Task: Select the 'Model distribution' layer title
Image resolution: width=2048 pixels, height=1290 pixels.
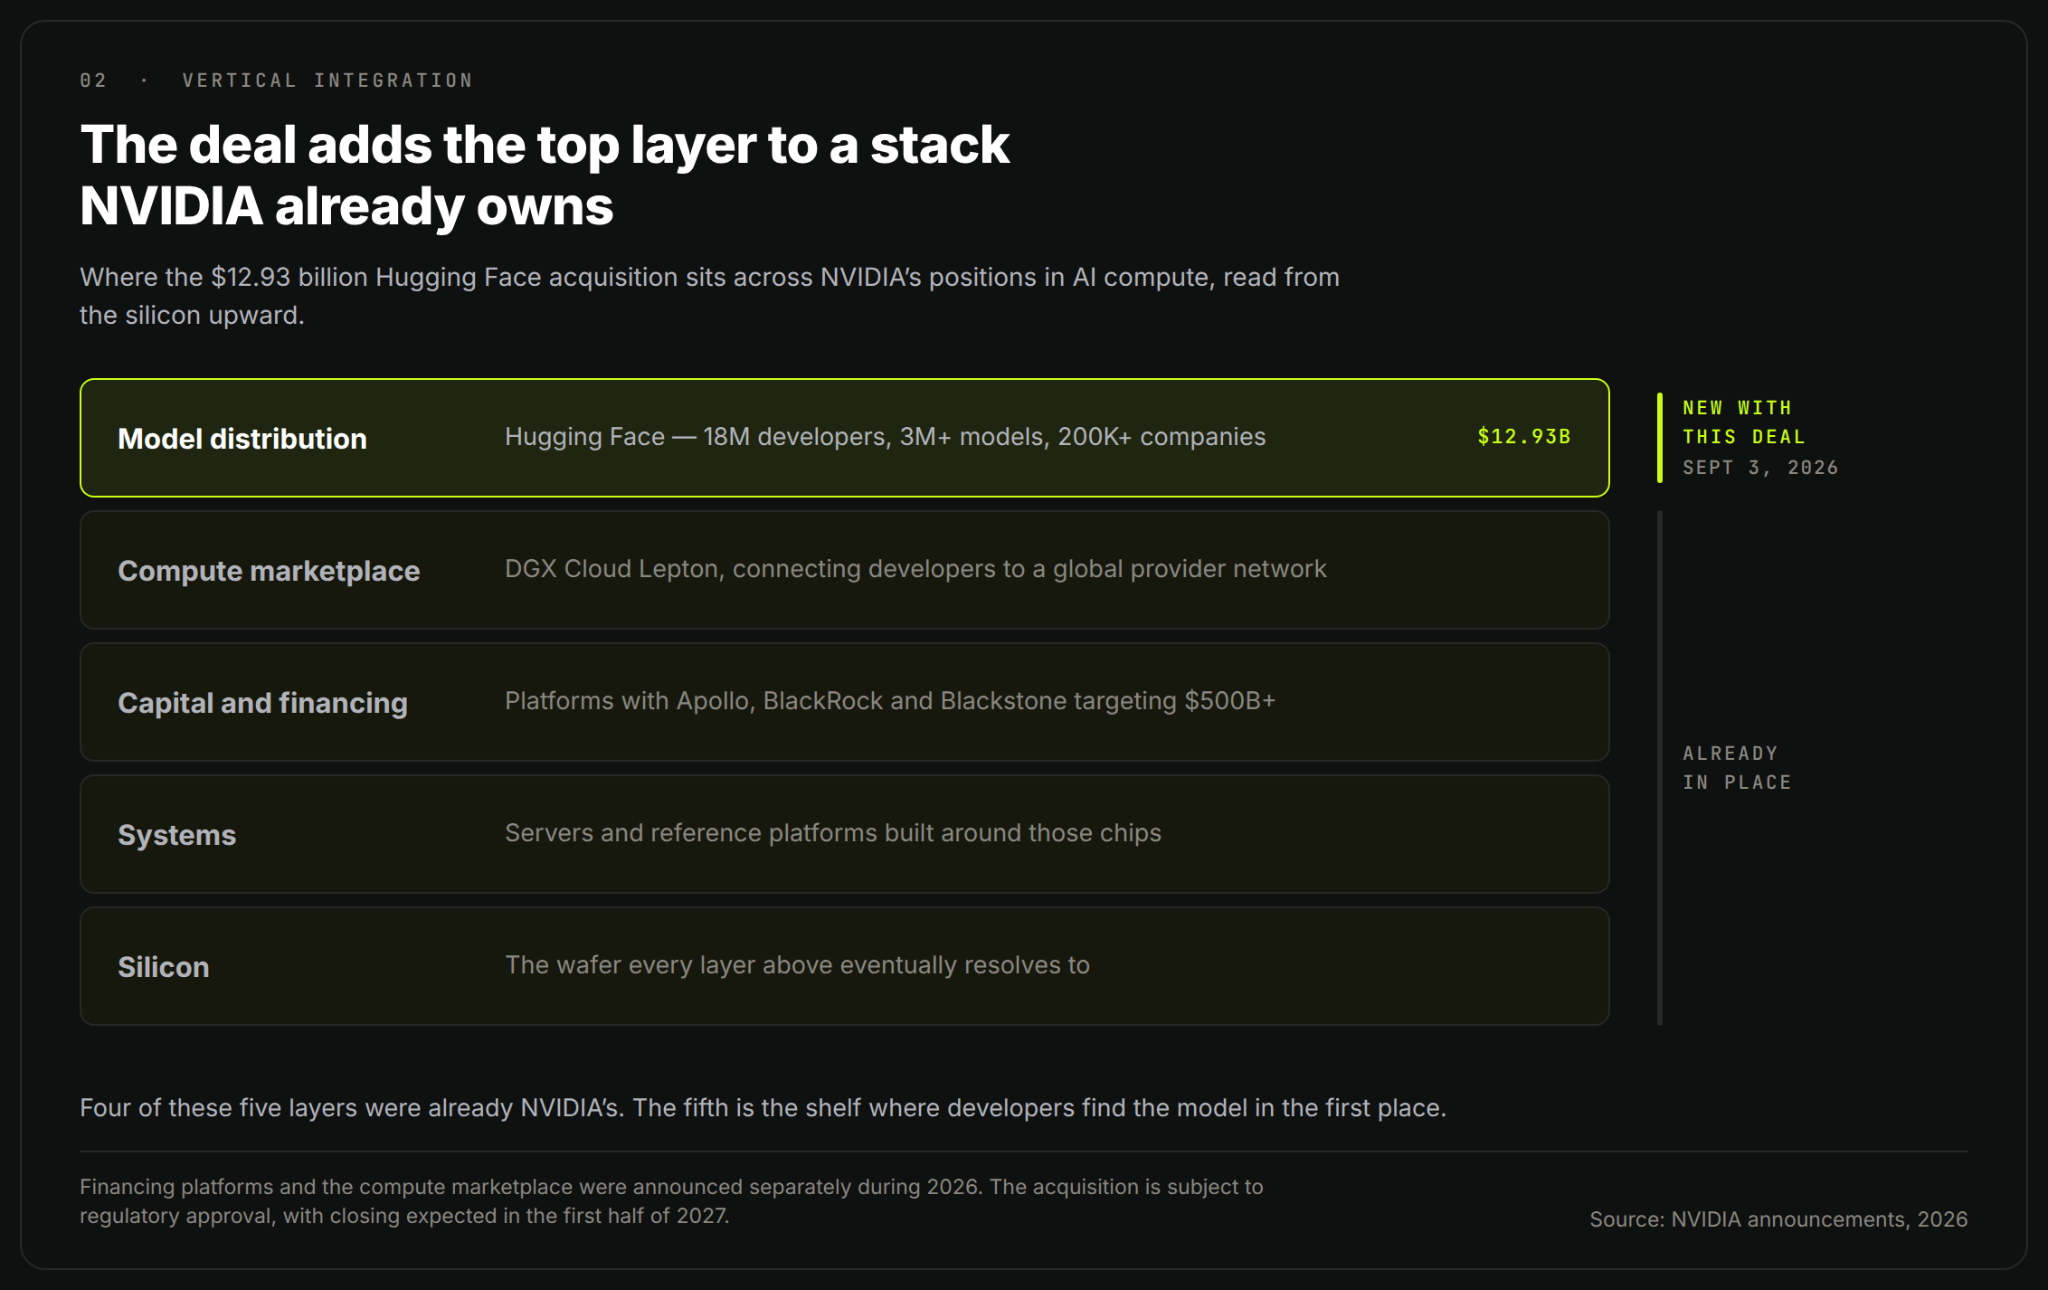Action: 242,439
